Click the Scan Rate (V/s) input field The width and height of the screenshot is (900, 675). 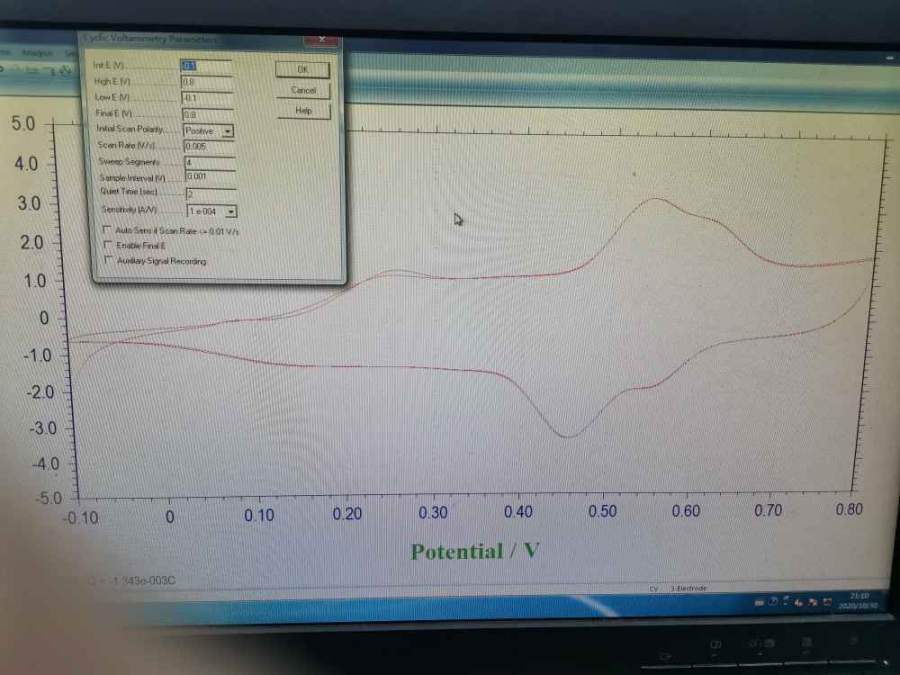[x=210, y=146]
